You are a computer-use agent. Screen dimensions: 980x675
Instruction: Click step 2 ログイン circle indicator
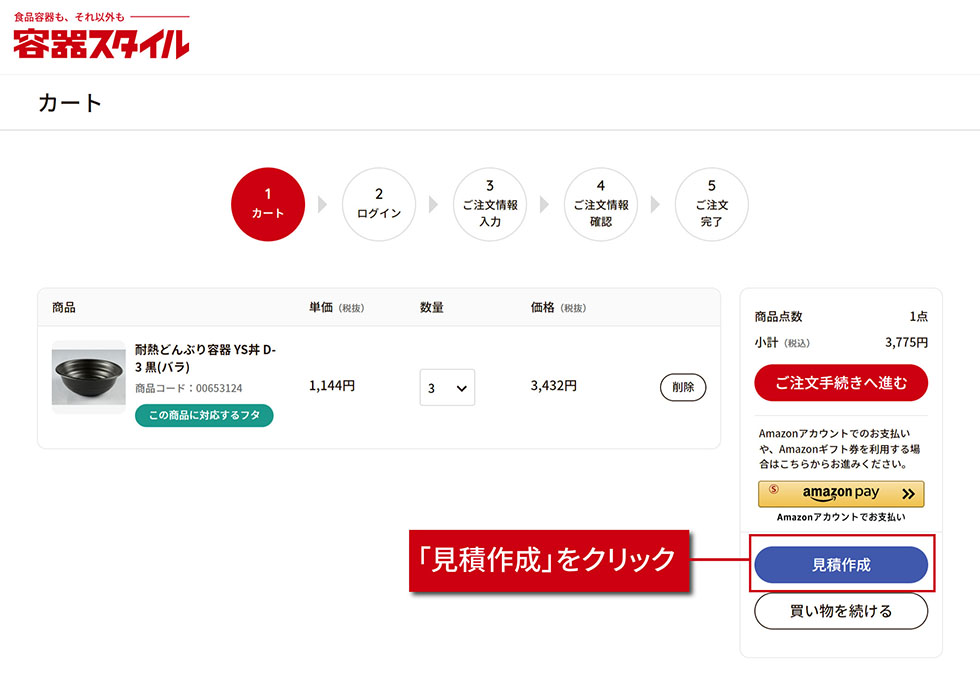379,204
